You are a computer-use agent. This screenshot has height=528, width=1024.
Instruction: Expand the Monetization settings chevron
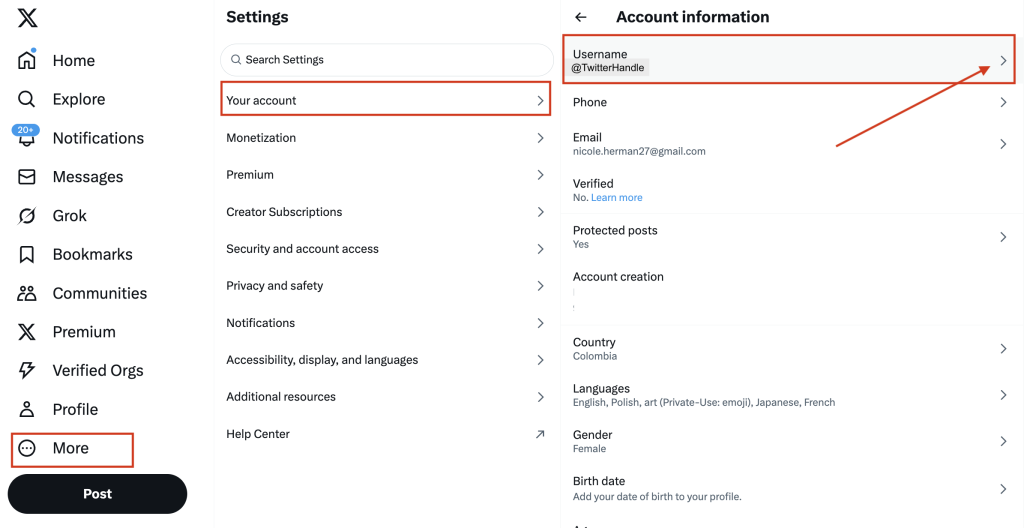pyautogui.click(x=540, y=138)
